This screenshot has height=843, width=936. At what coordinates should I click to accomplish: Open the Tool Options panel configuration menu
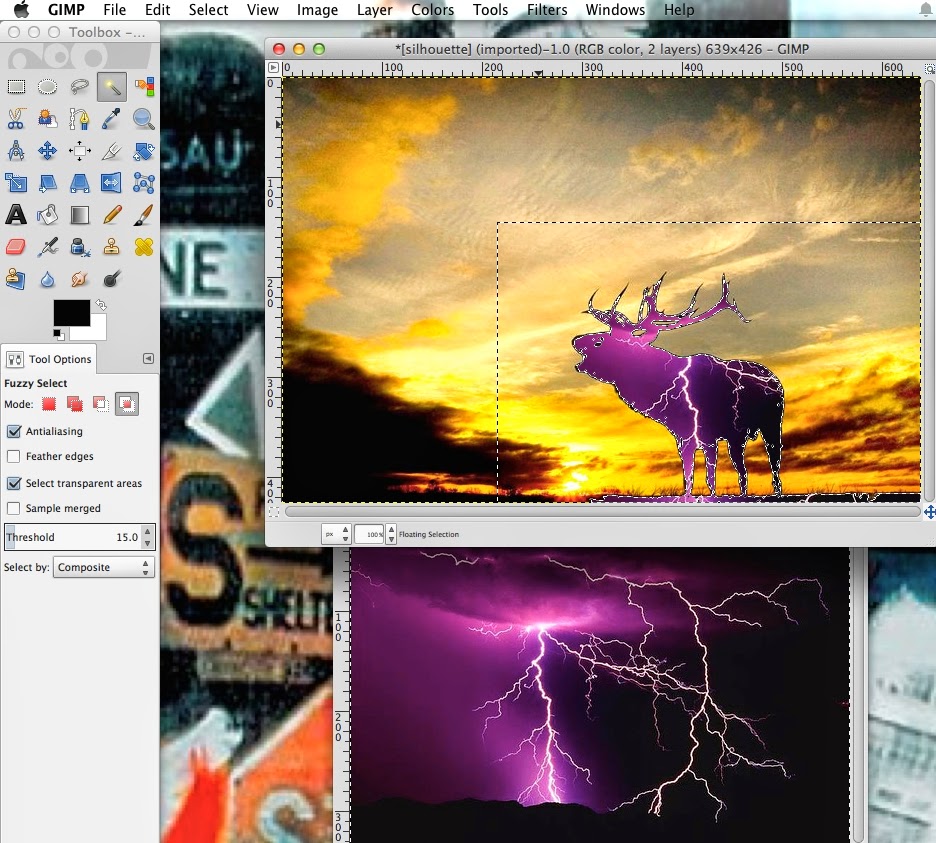pyautogui.click(x=149, y=358)
